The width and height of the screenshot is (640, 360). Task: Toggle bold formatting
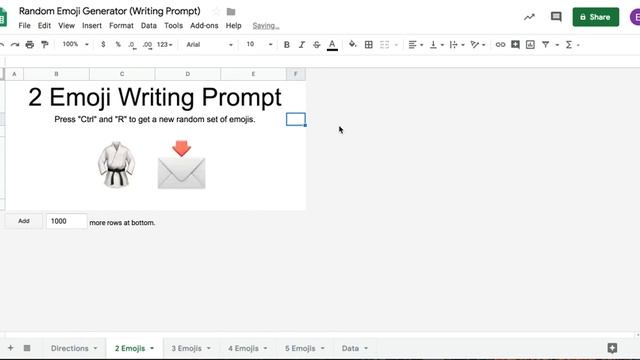[x=287, y=44]
